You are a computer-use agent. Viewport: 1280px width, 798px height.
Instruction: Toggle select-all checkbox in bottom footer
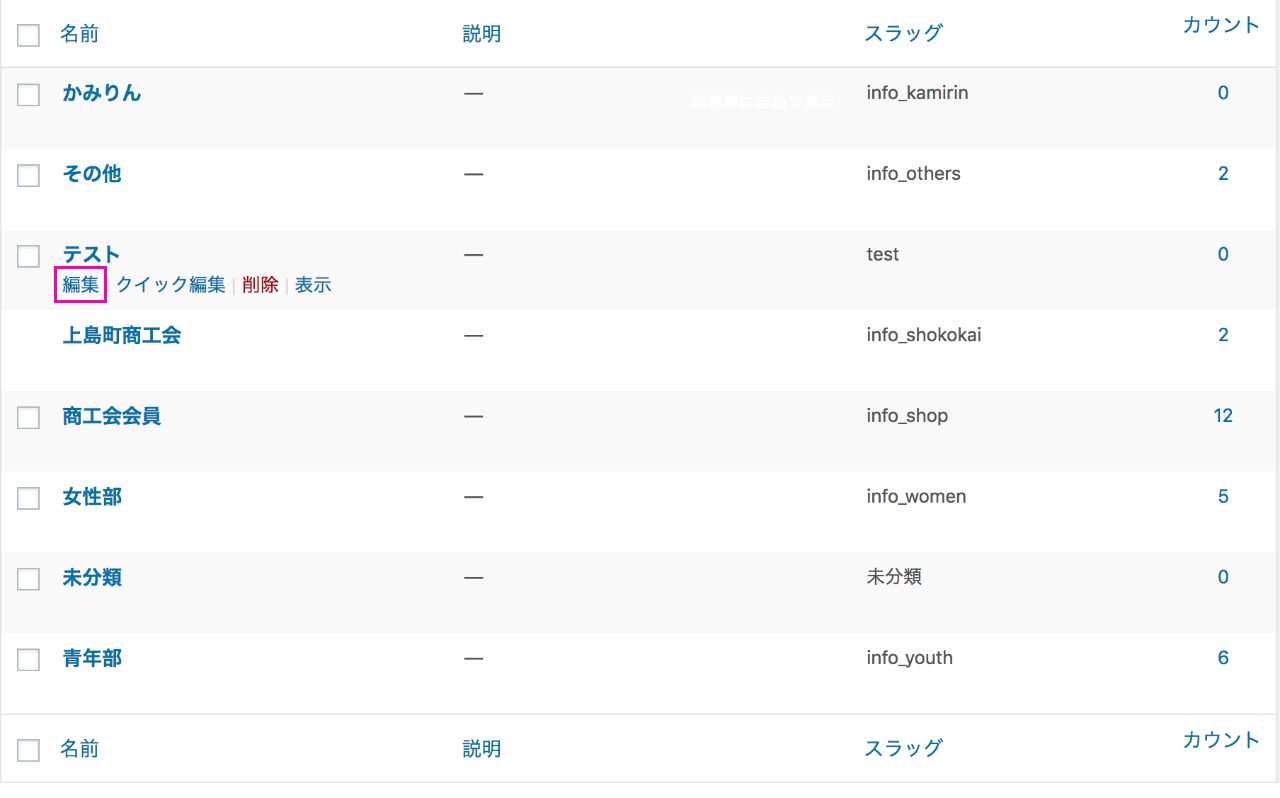[x=29, y=750]
